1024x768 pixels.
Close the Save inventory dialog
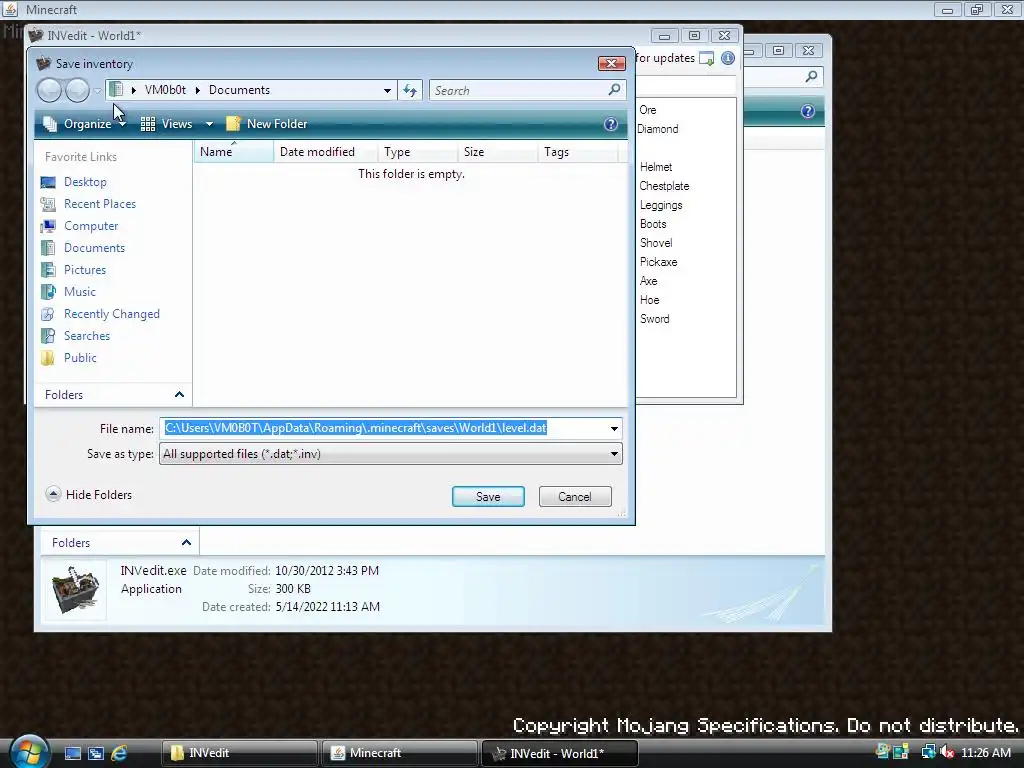611,63
